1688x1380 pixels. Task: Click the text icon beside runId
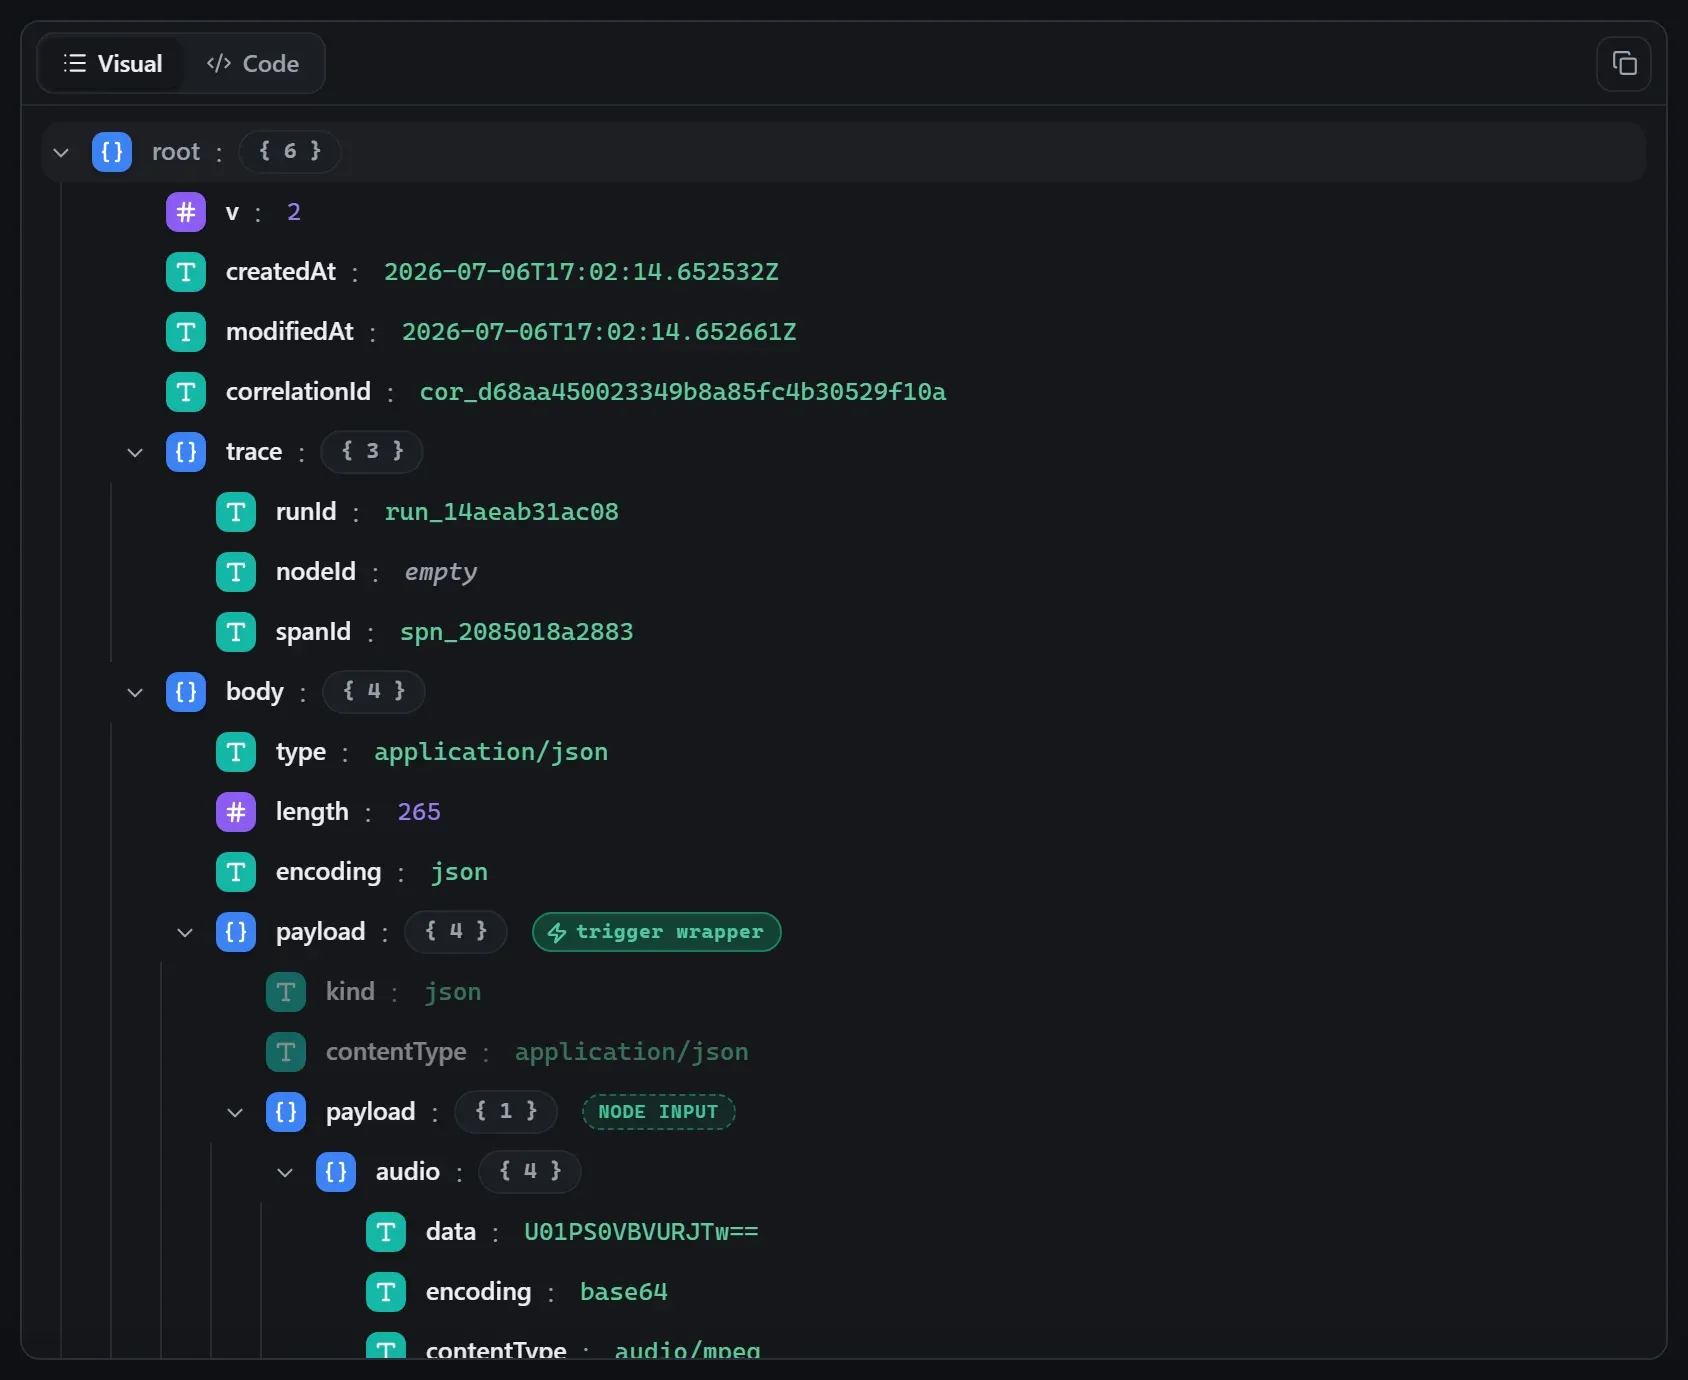click(x=236, y=512)
